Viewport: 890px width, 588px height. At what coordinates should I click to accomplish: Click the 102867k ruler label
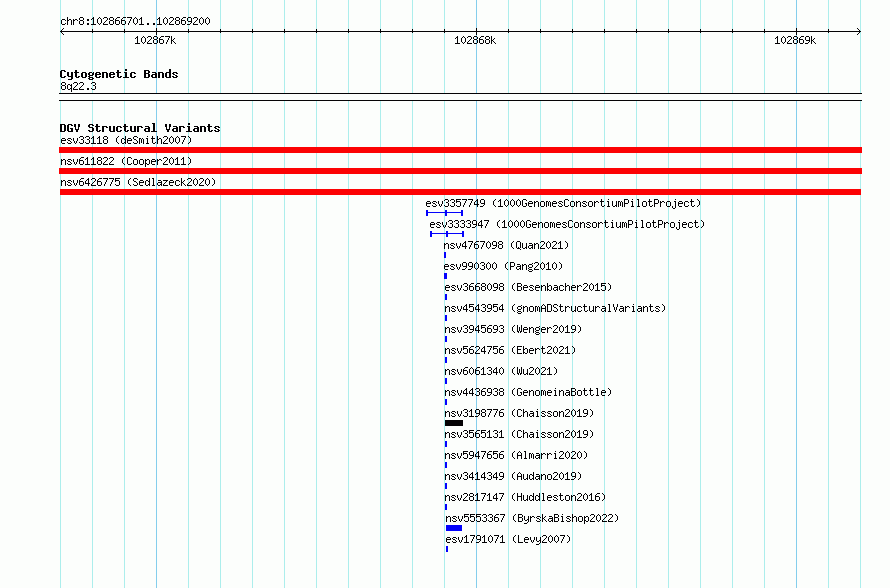click(x=155, y=40)
